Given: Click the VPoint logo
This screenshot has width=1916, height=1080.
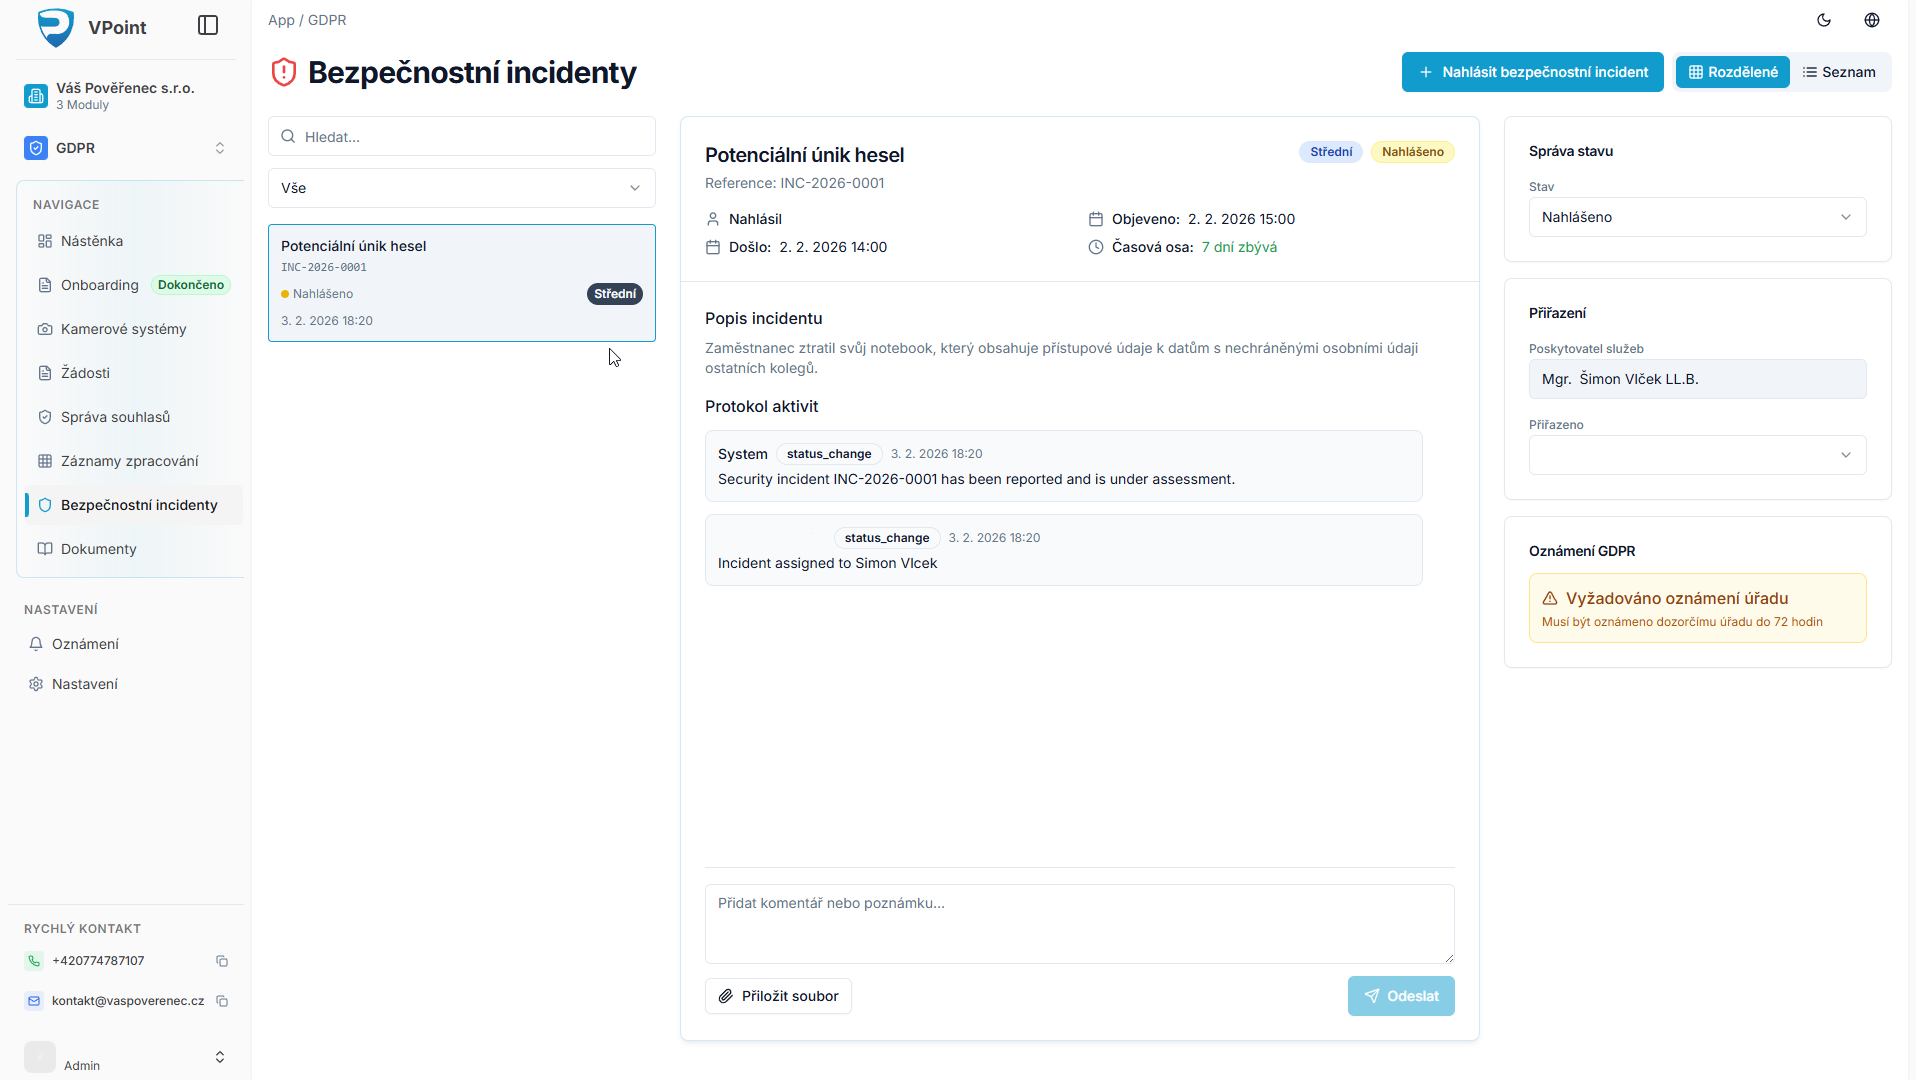Looking at the screenshot, I should tap(56, 27).
